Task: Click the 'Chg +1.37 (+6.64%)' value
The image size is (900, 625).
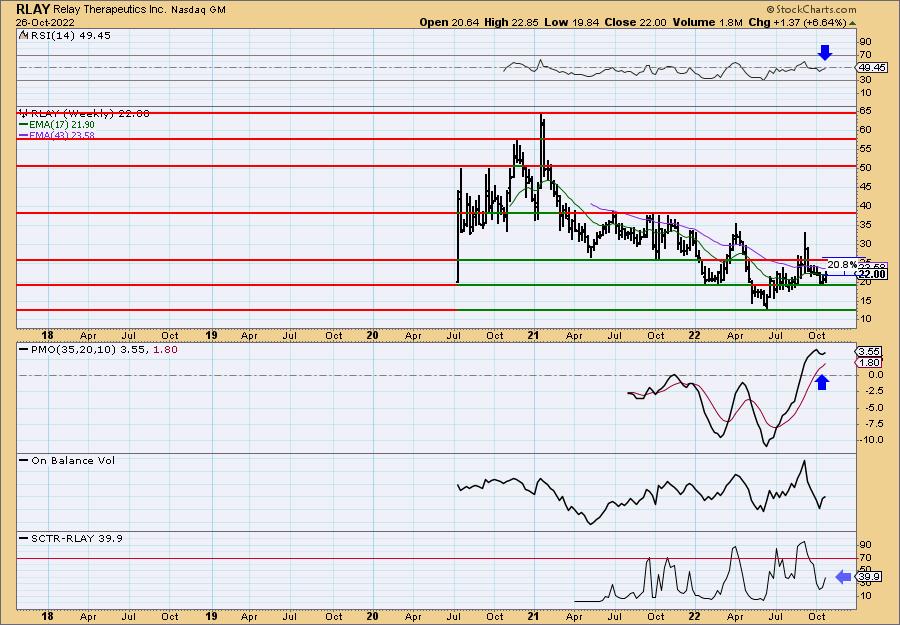Action: [x=797, y=22]
